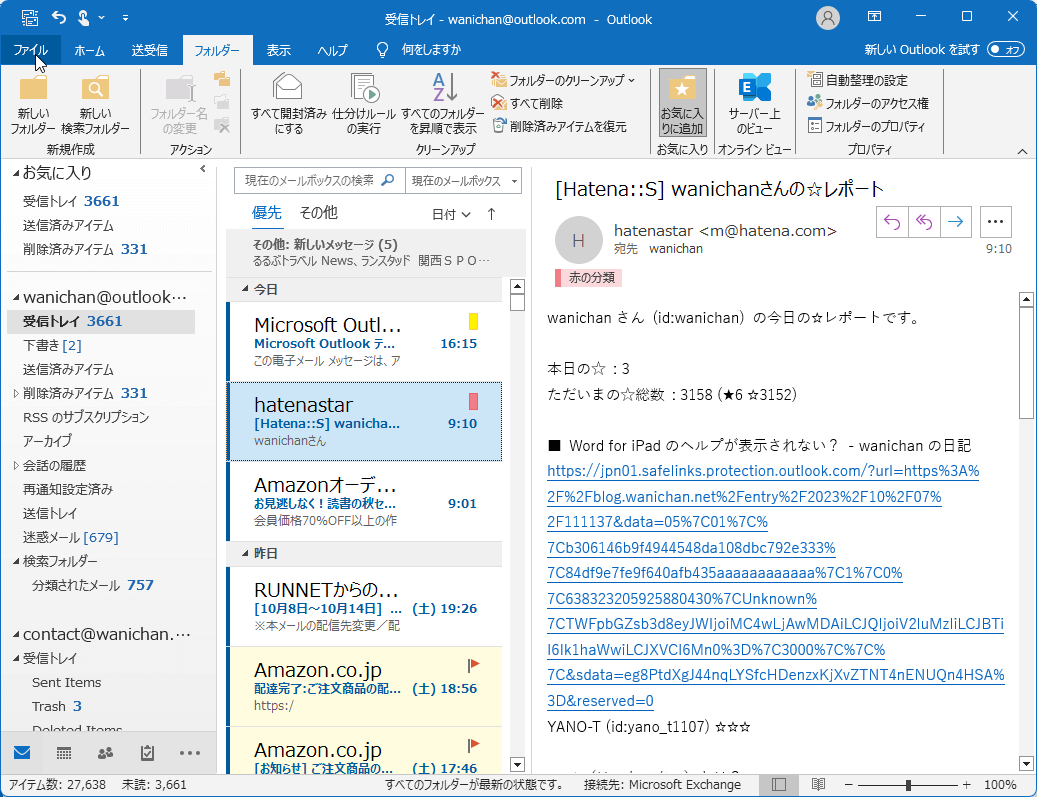Collapse the folder pane with chevron

tap(202, 169)
